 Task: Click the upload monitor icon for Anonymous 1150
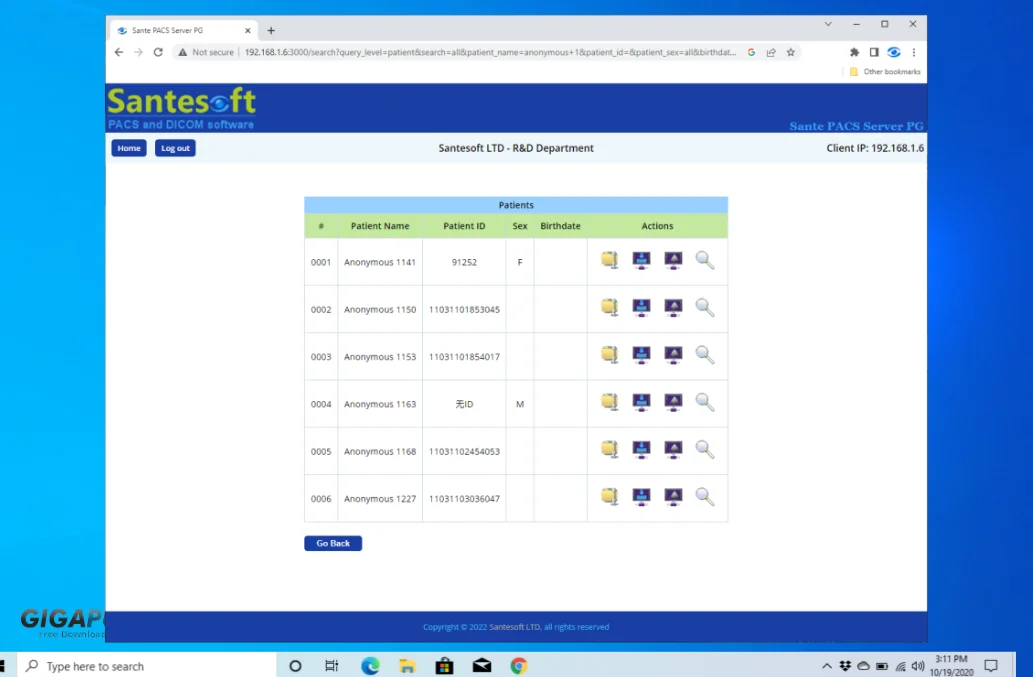tap(673, 308)
